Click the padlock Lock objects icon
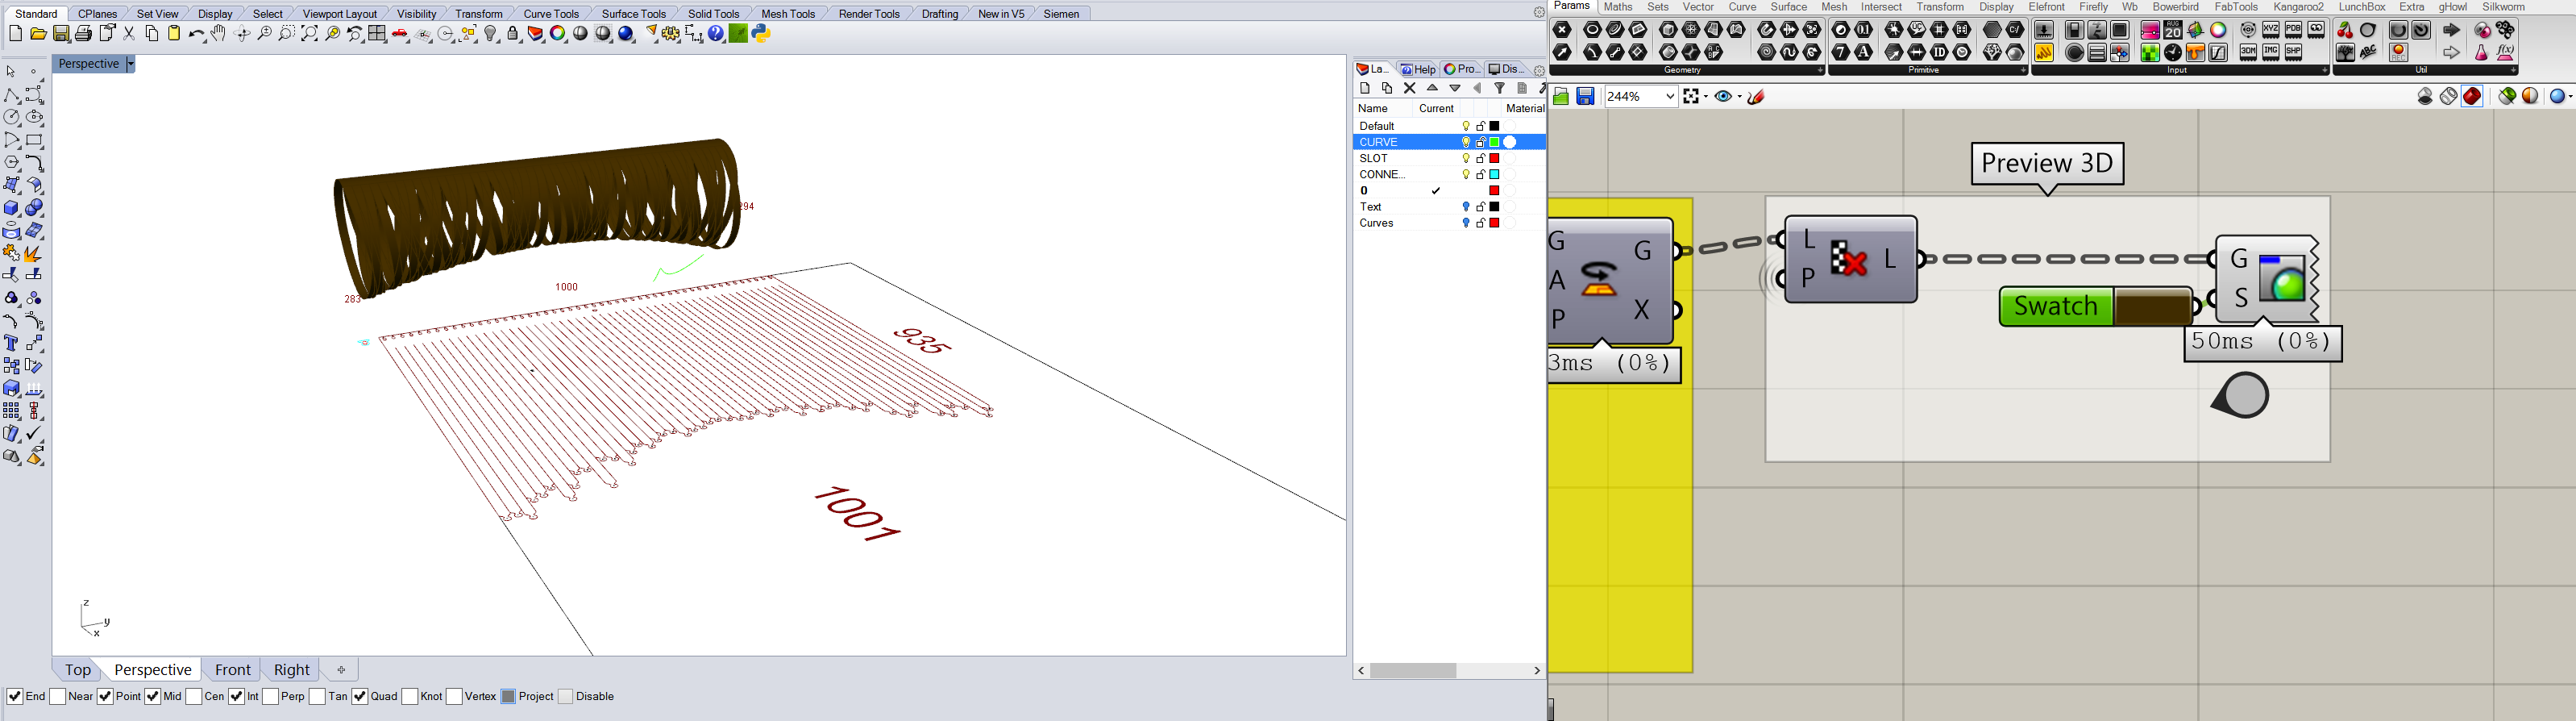Image resolution: width=2576 pixels, height=721 pixels. pyautogui.click(x=513, y=34)
